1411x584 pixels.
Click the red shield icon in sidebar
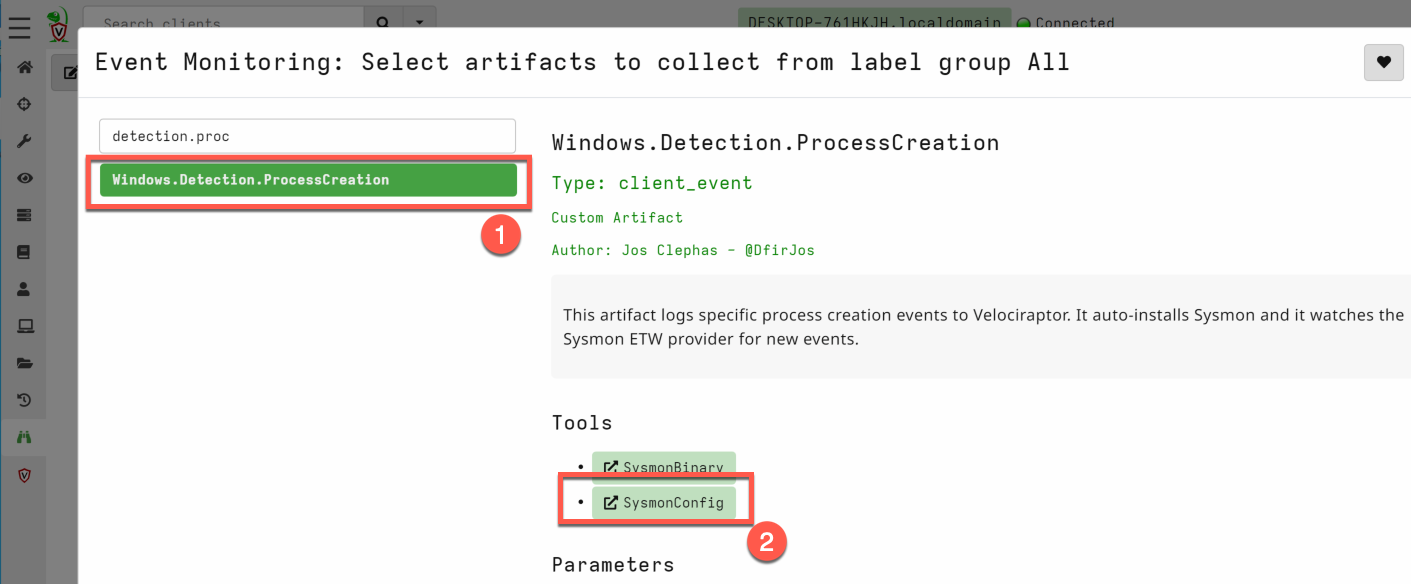coord(25,475)
